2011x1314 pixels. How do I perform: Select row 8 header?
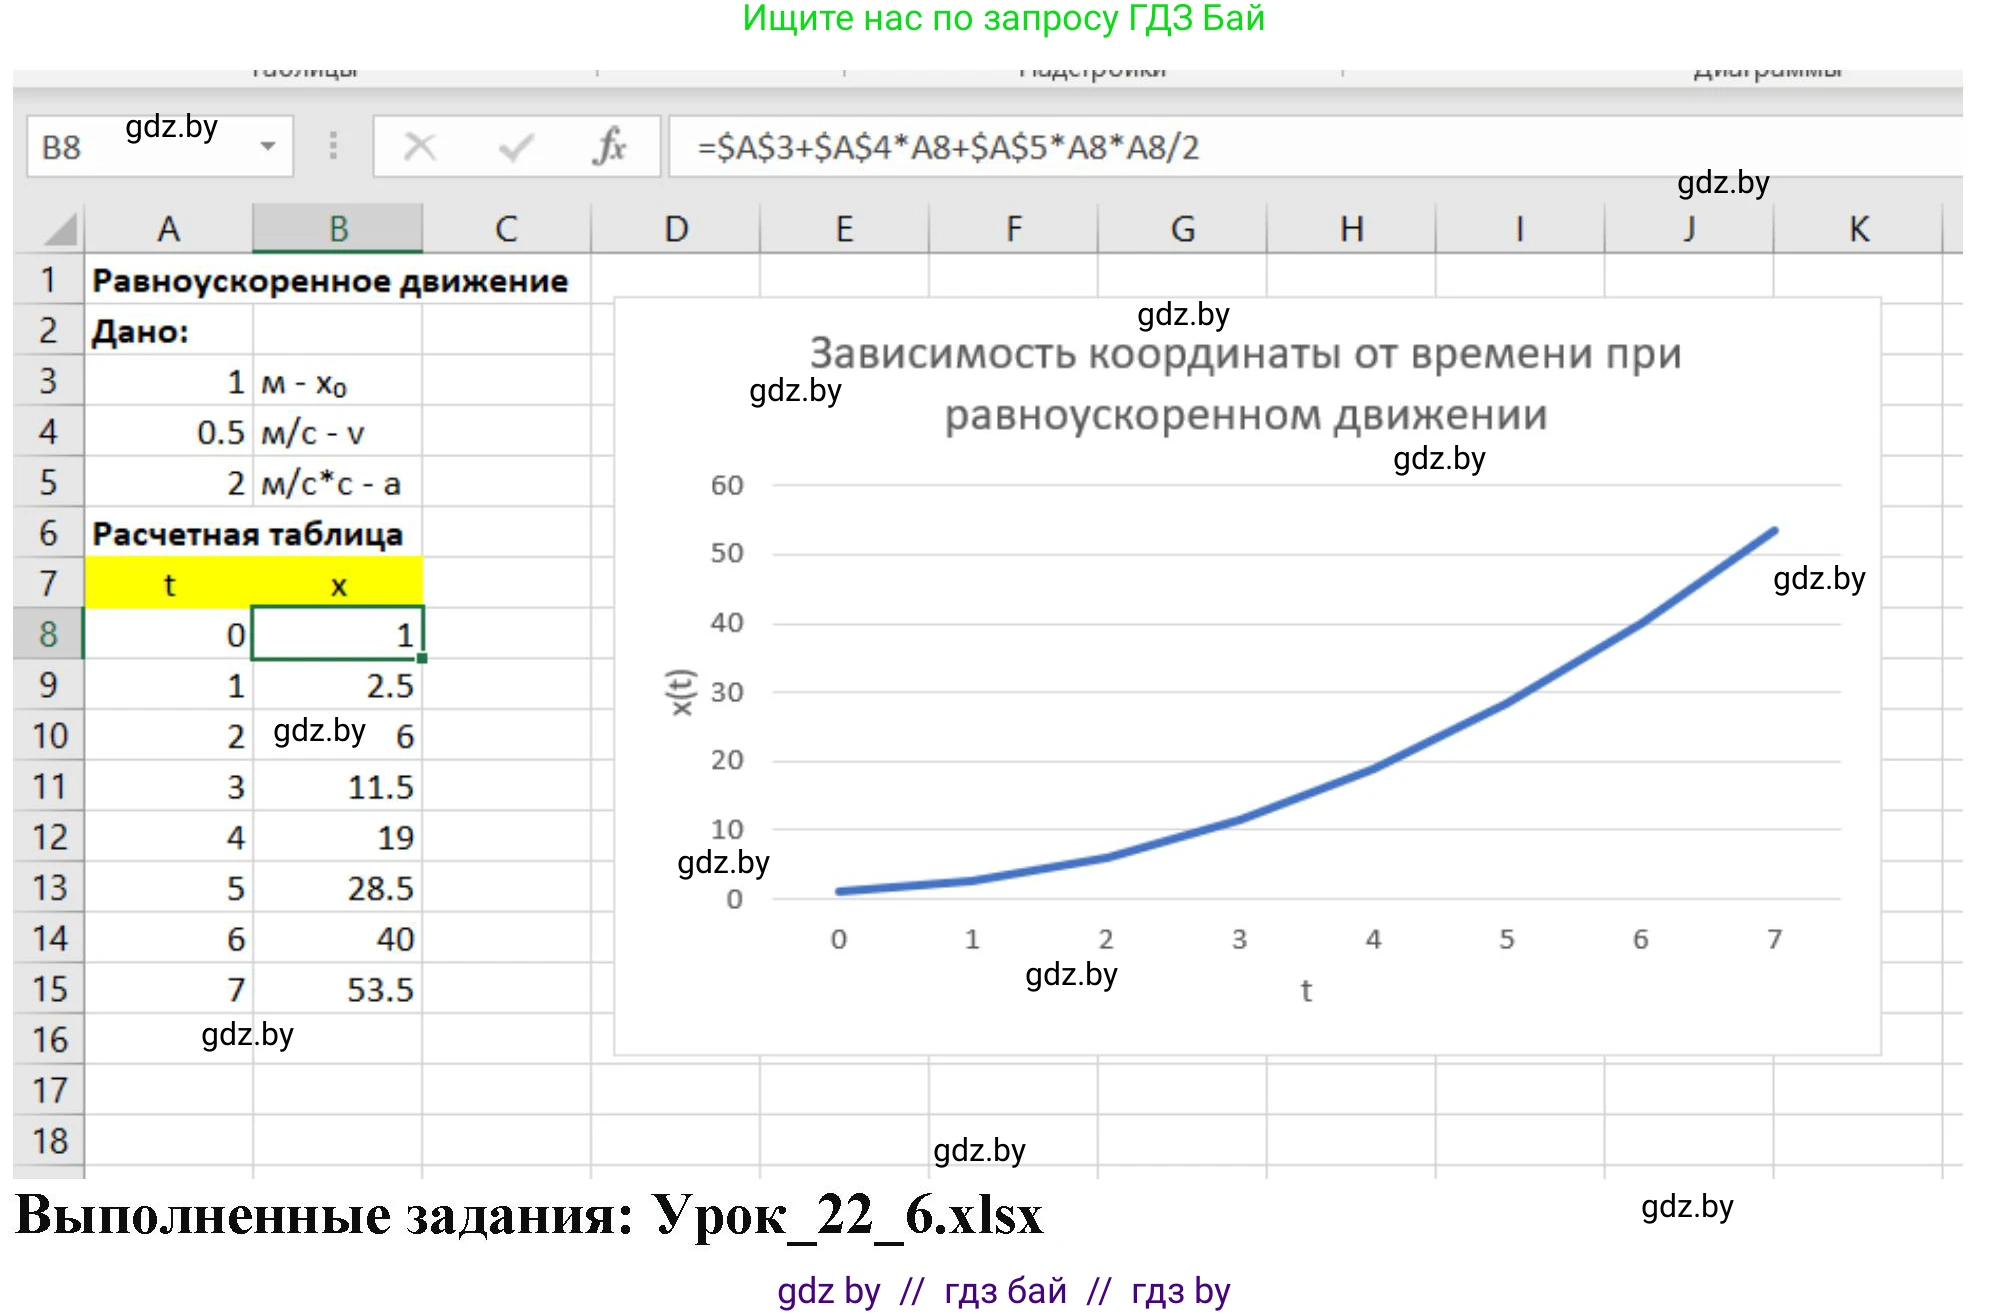tap(48, 634)
